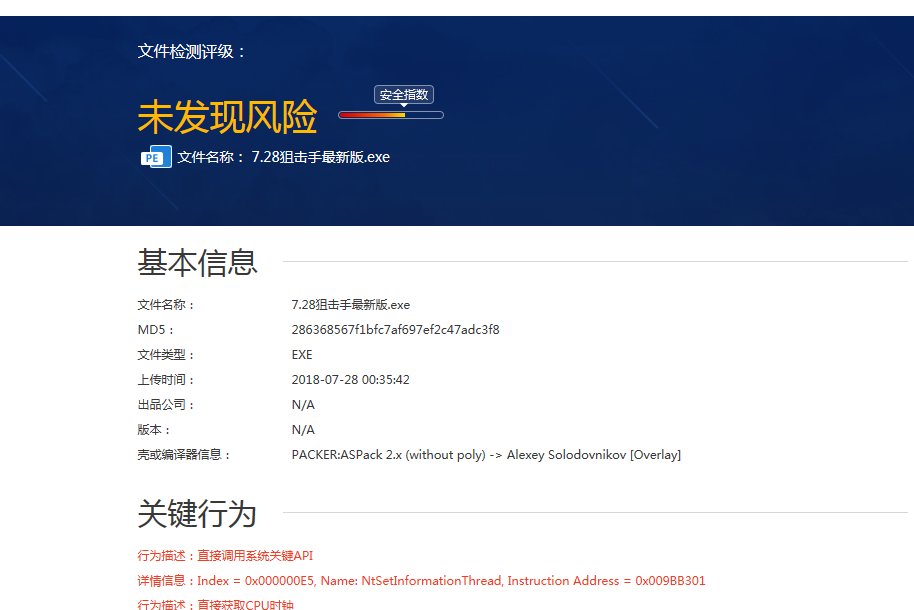The width and height of the screenshot is (914, 610).
Task: Click the 壳或编译器信息： label
Action: click(184, 455)
